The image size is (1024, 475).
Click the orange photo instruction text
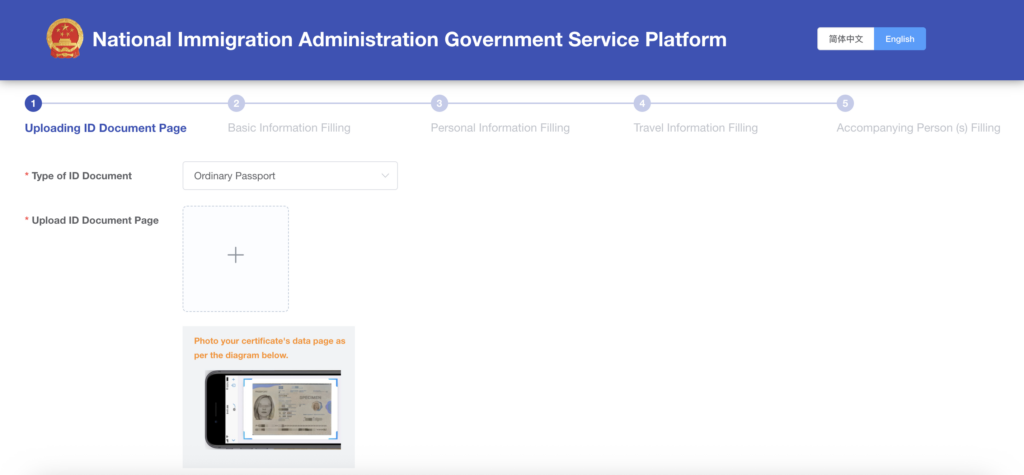[x=269, y=348]
